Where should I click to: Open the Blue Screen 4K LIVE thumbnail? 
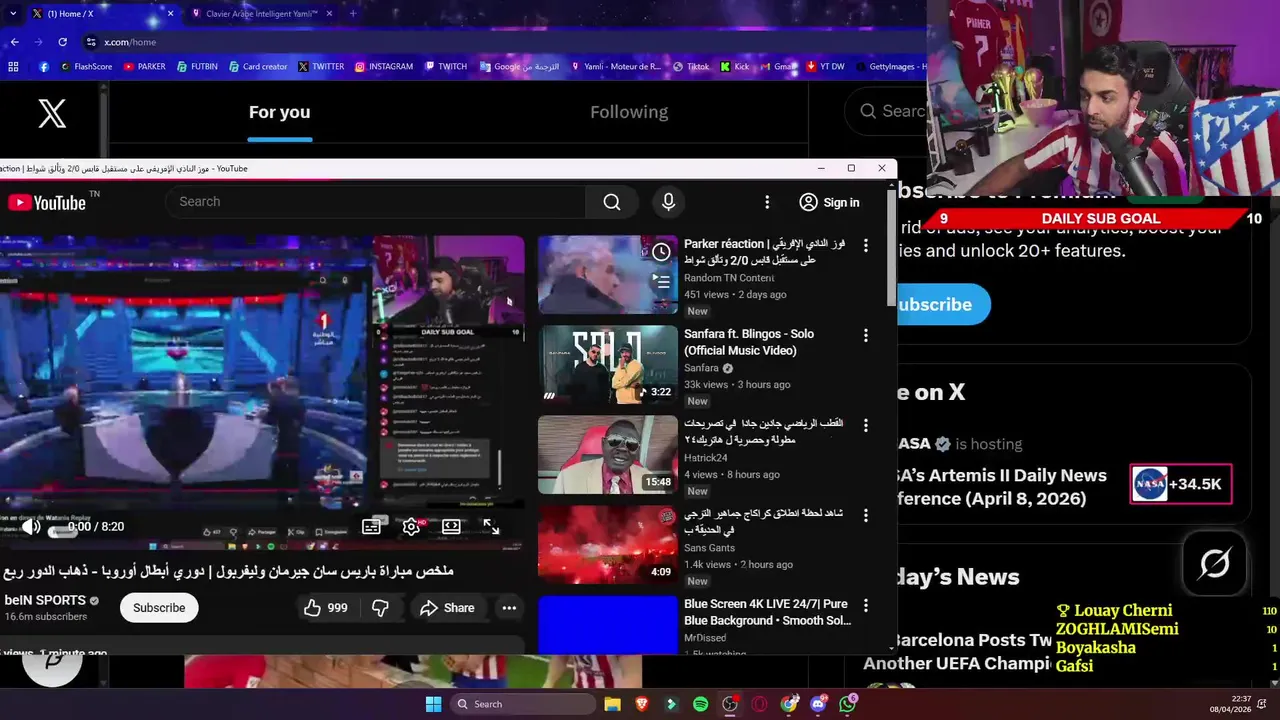(608, 625)
